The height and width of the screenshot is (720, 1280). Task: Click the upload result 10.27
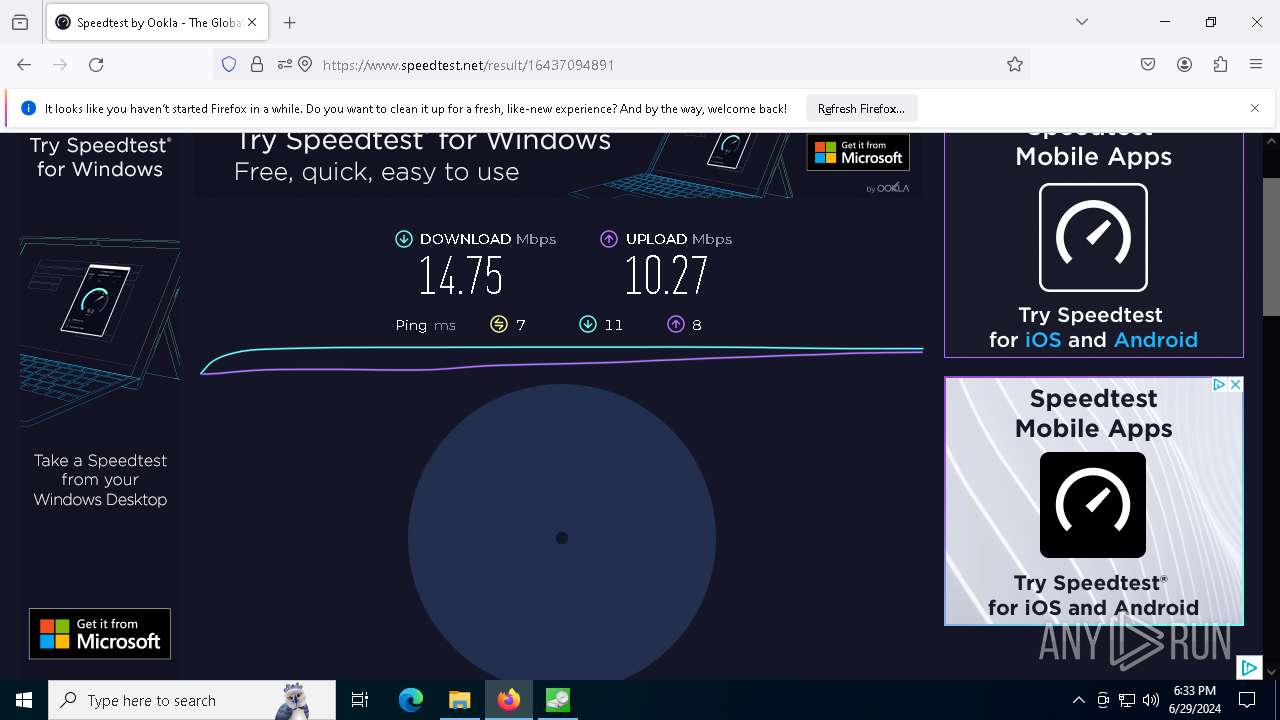(x=666, y=276)
